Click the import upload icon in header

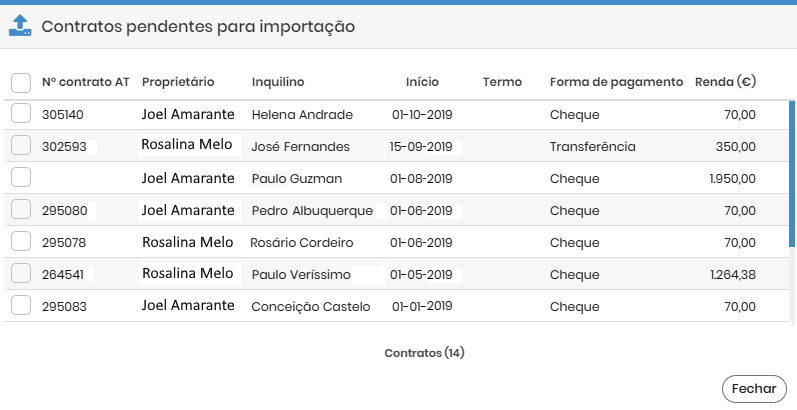pyautogui.click(x=20, y=25)
